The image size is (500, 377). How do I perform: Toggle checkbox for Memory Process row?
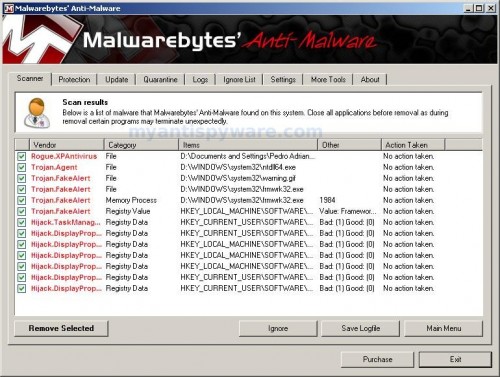point(22,200)
